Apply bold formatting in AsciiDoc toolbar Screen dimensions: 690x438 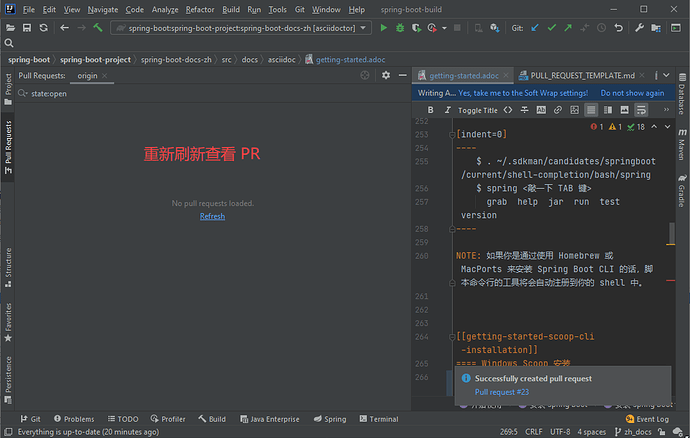(431, 110)
